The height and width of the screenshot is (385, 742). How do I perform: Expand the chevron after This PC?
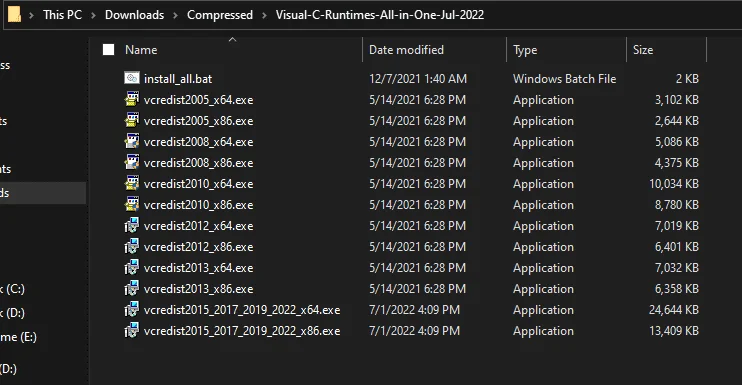coord(93,15)
